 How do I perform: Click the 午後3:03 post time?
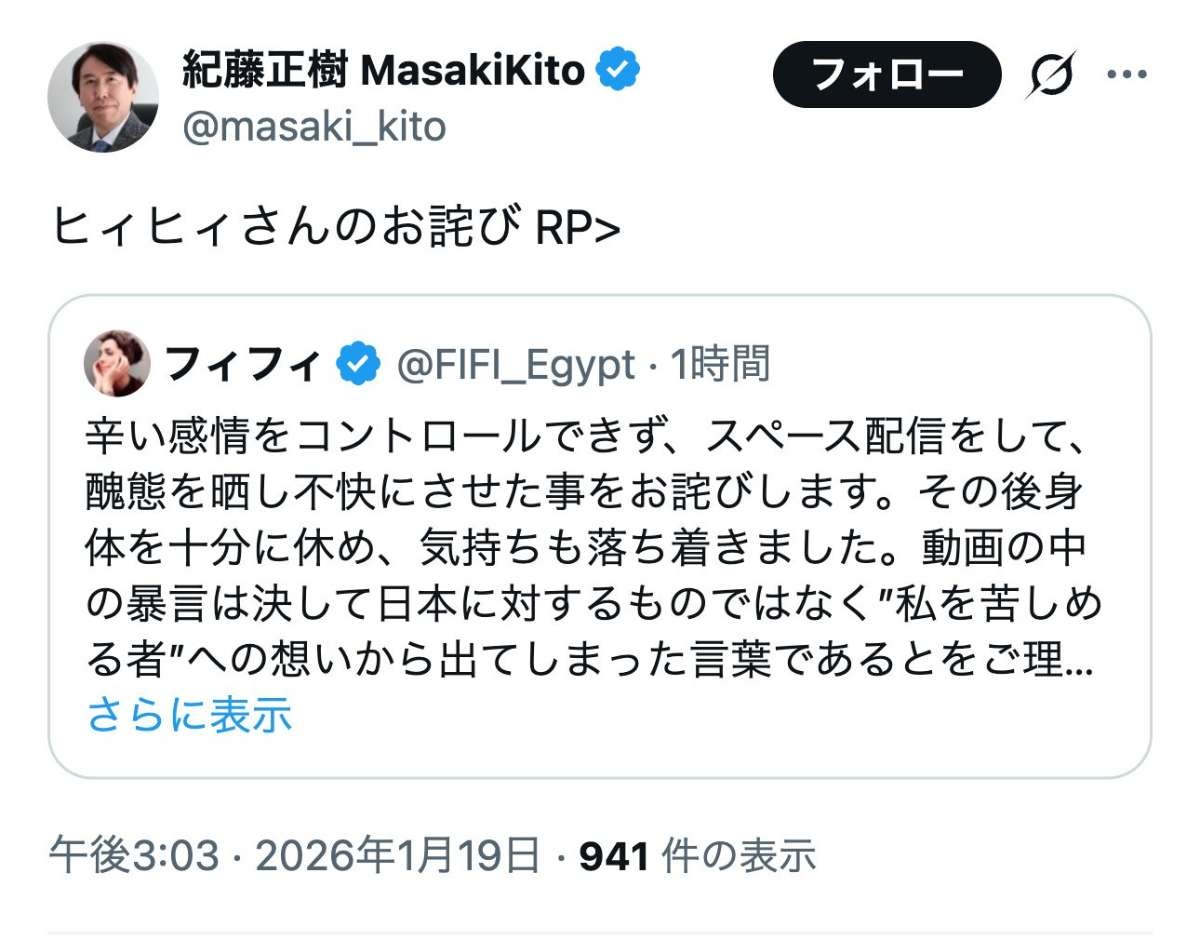pyautogui.click(x=133, y=855)
